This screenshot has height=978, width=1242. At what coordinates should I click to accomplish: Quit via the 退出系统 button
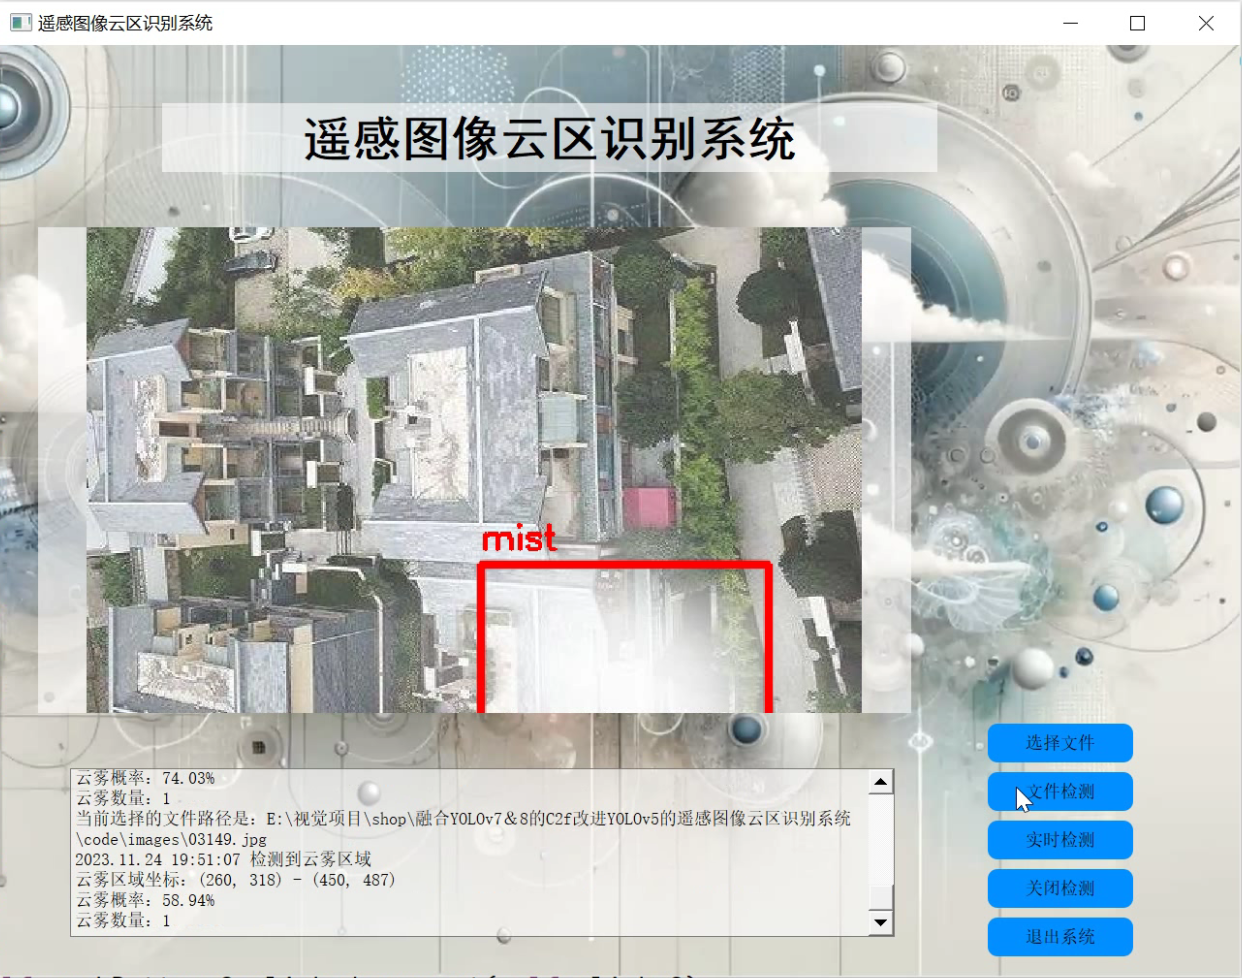[x=1060, y=937]
